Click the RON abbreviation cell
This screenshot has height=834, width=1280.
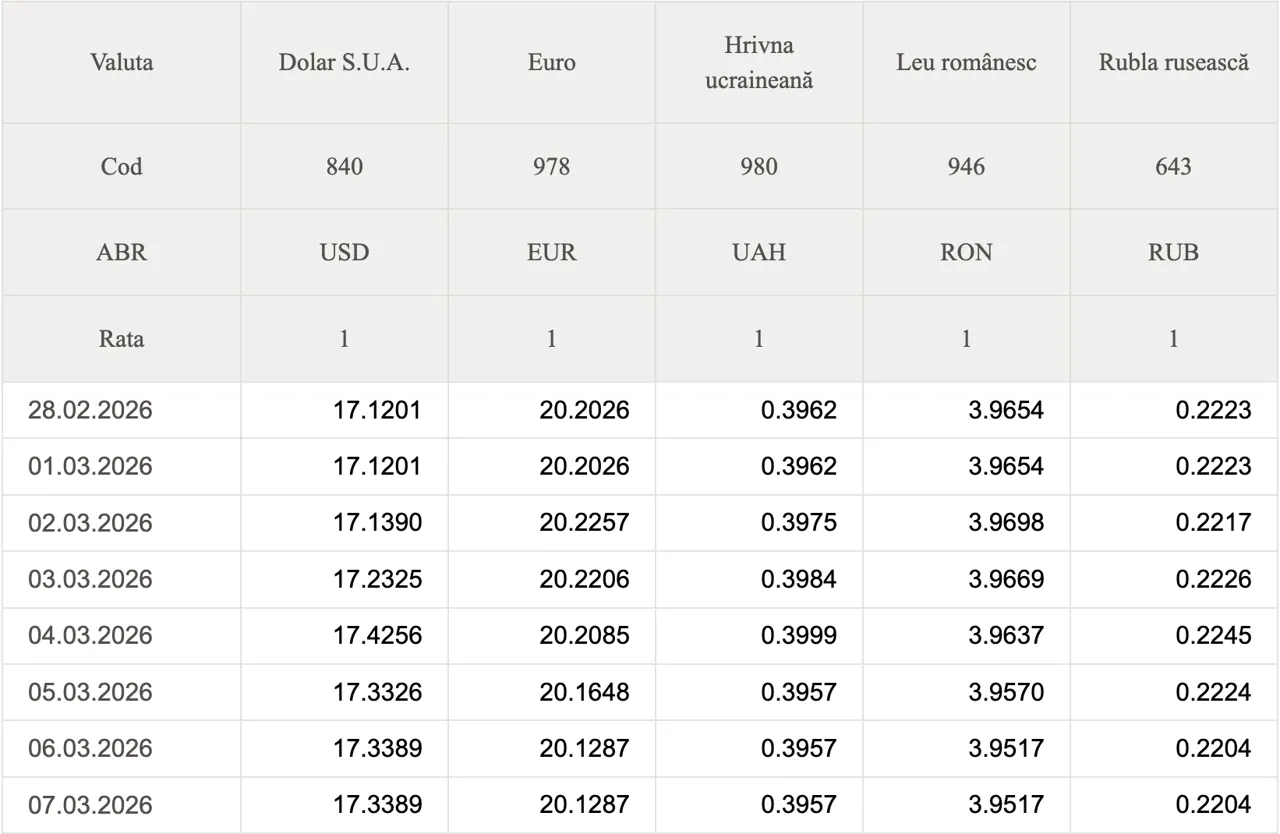[x=966, y=252]
